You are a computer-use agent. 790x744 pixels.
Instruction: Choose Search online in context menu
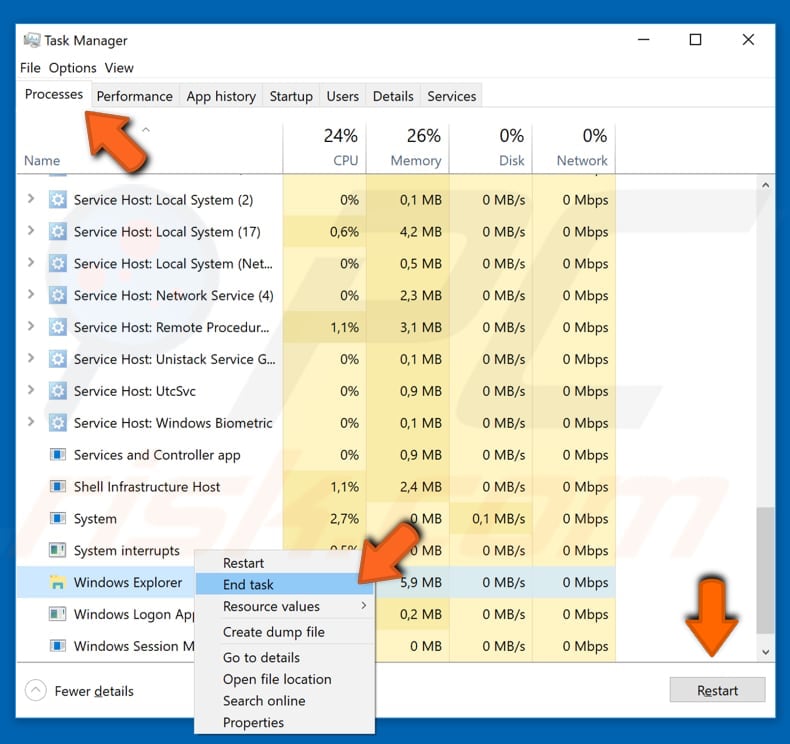(285, 701)
